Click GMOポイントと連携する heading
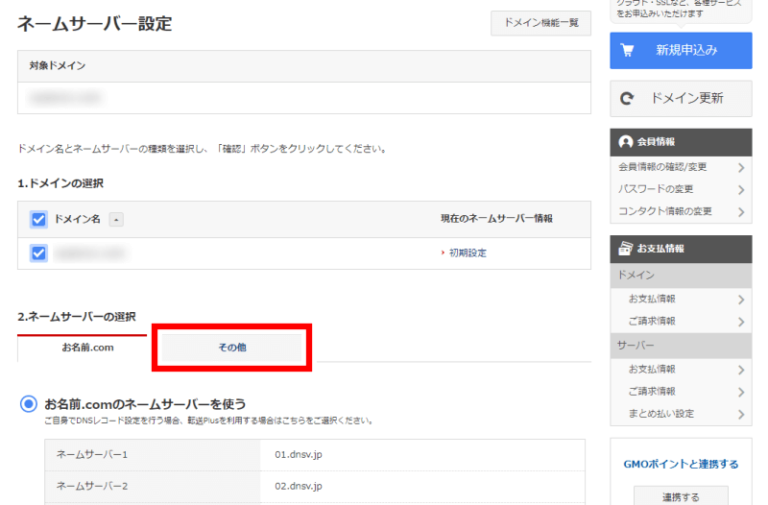 [x=680, y=464]
